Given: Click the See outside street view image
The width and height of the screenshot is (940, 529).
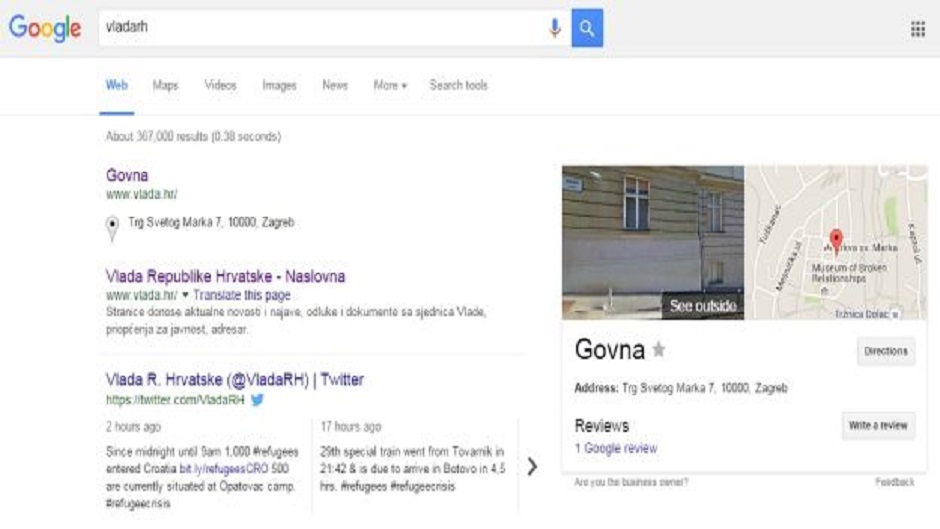Looking at the screenshot, I should (x=653, y=242).
